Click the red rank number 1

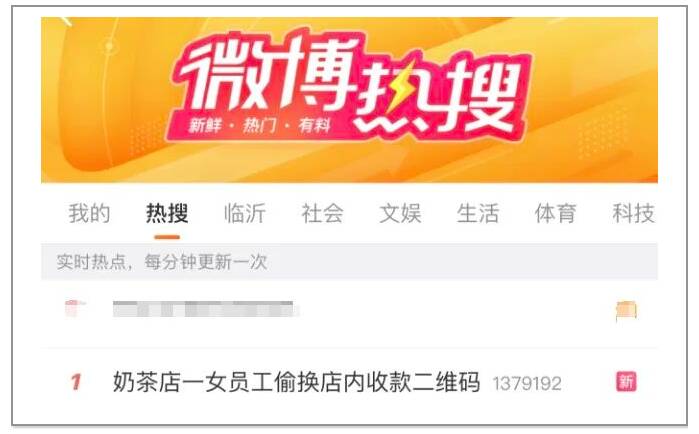point(76,382)
